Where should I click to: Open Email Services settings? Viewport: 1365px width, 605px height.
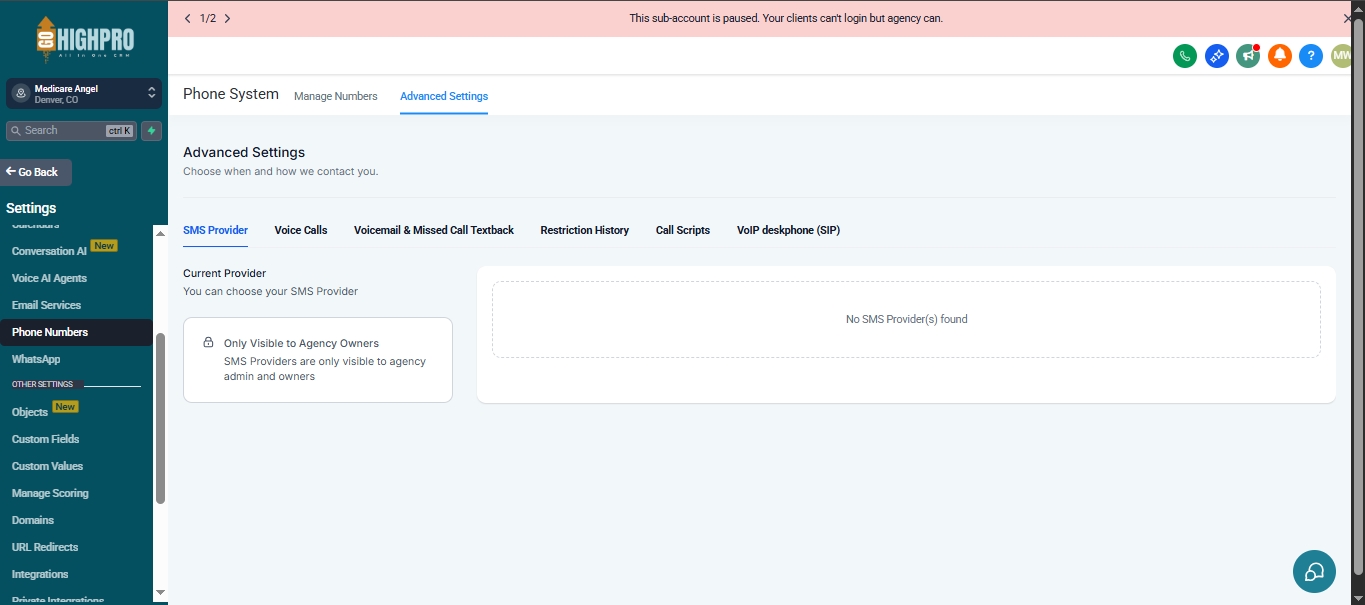pyautogui.click(x=46, y=305)
